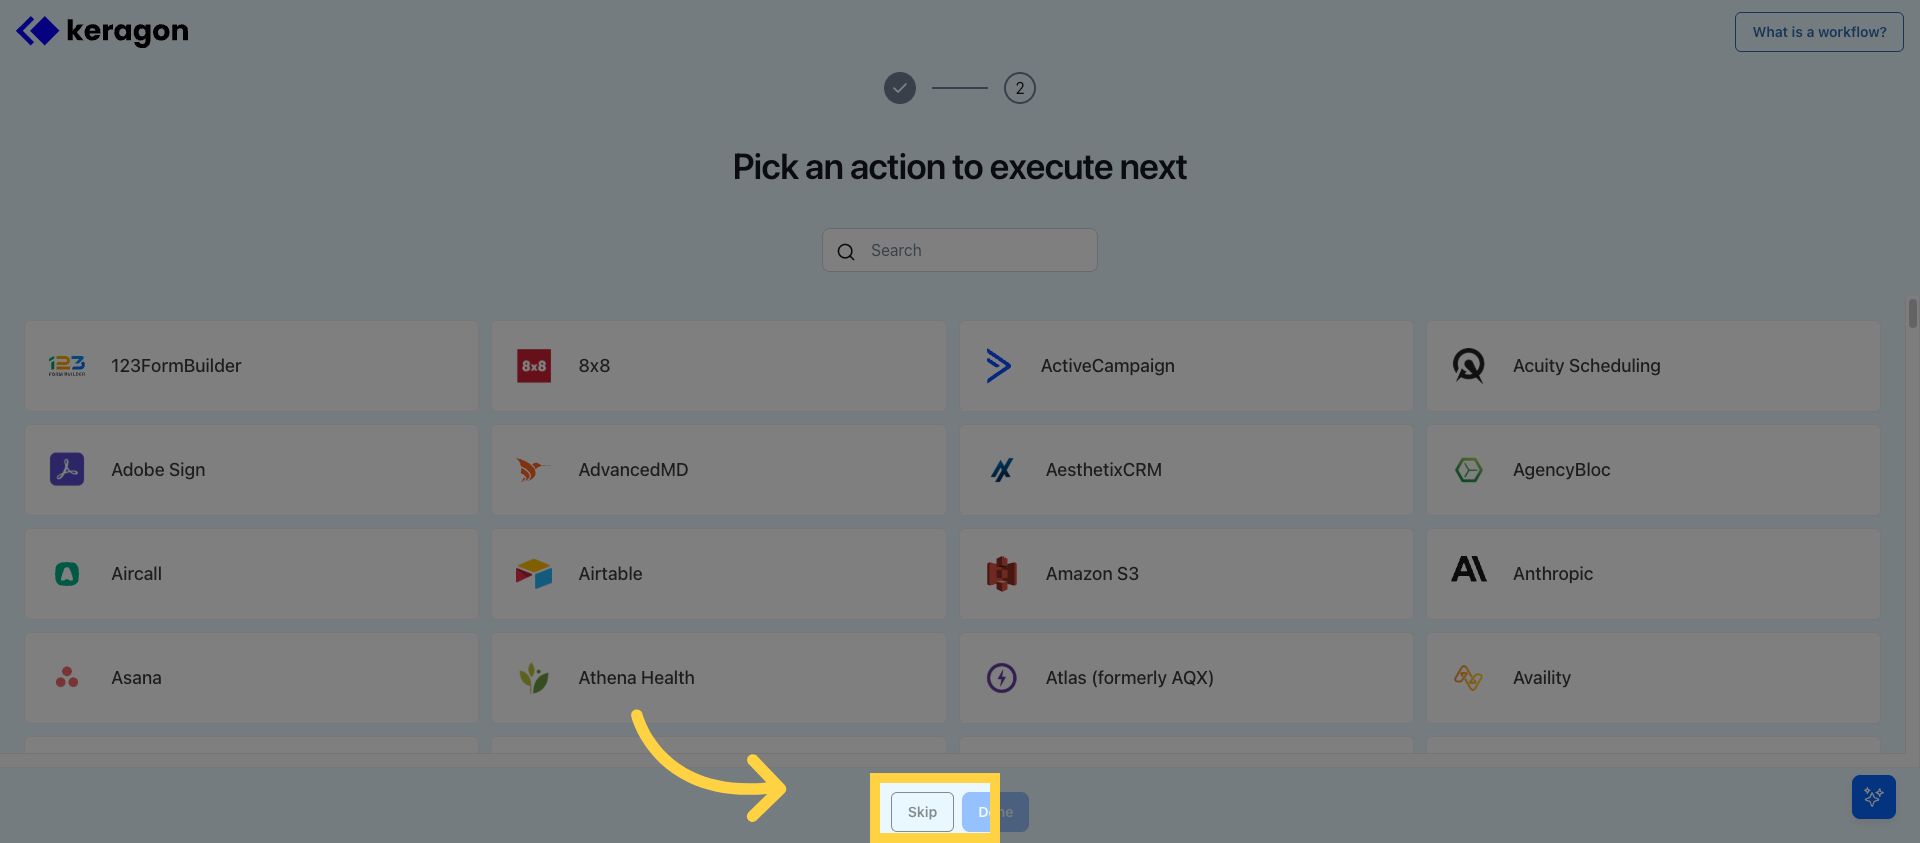The width and height of the screenshot is (1920, 843).
Task: Select the Asana three-dots icon
Action: click(x=66, y=678)
